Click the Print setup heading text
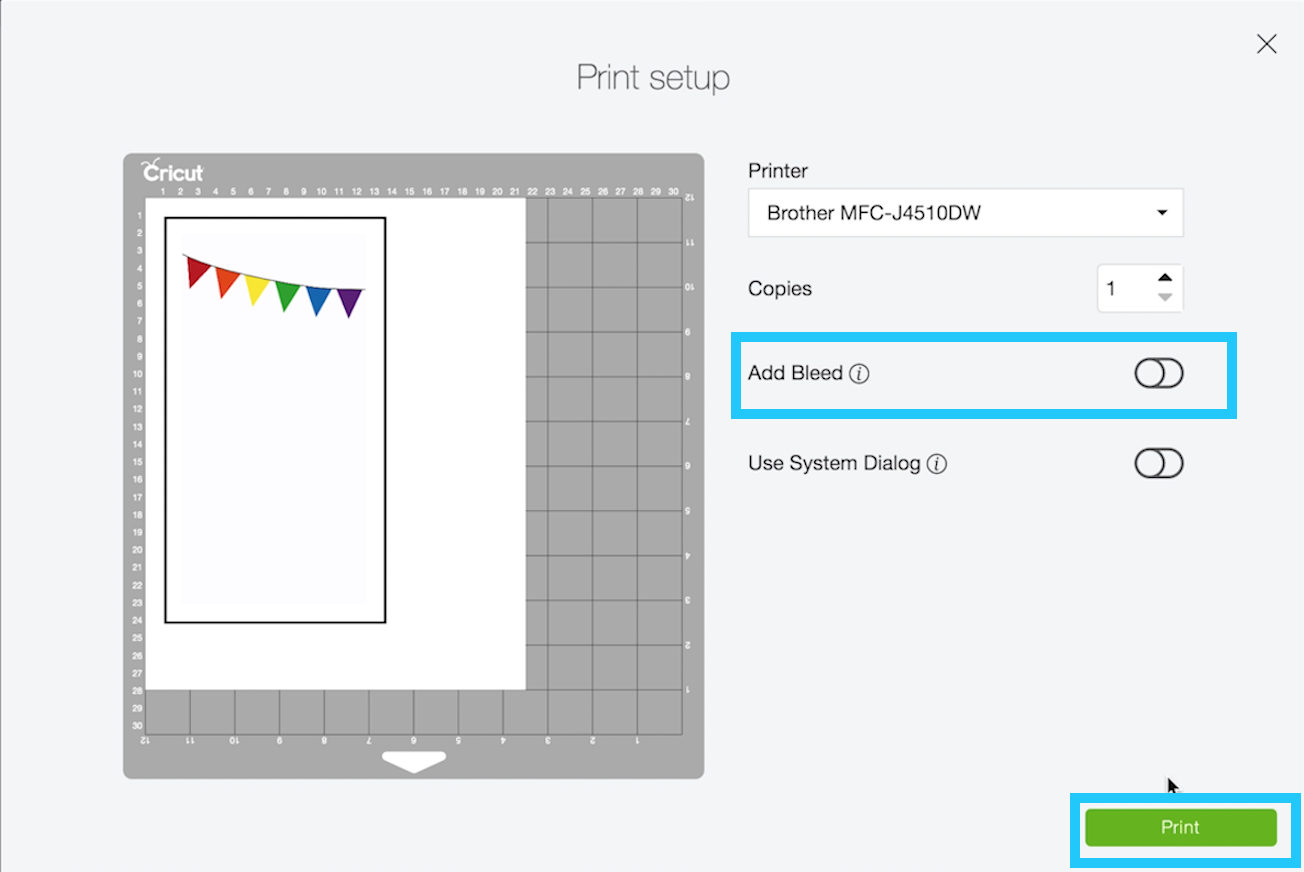Image resolution: width=1304 pixels, height=872 pixels. (x=653, y=78)
